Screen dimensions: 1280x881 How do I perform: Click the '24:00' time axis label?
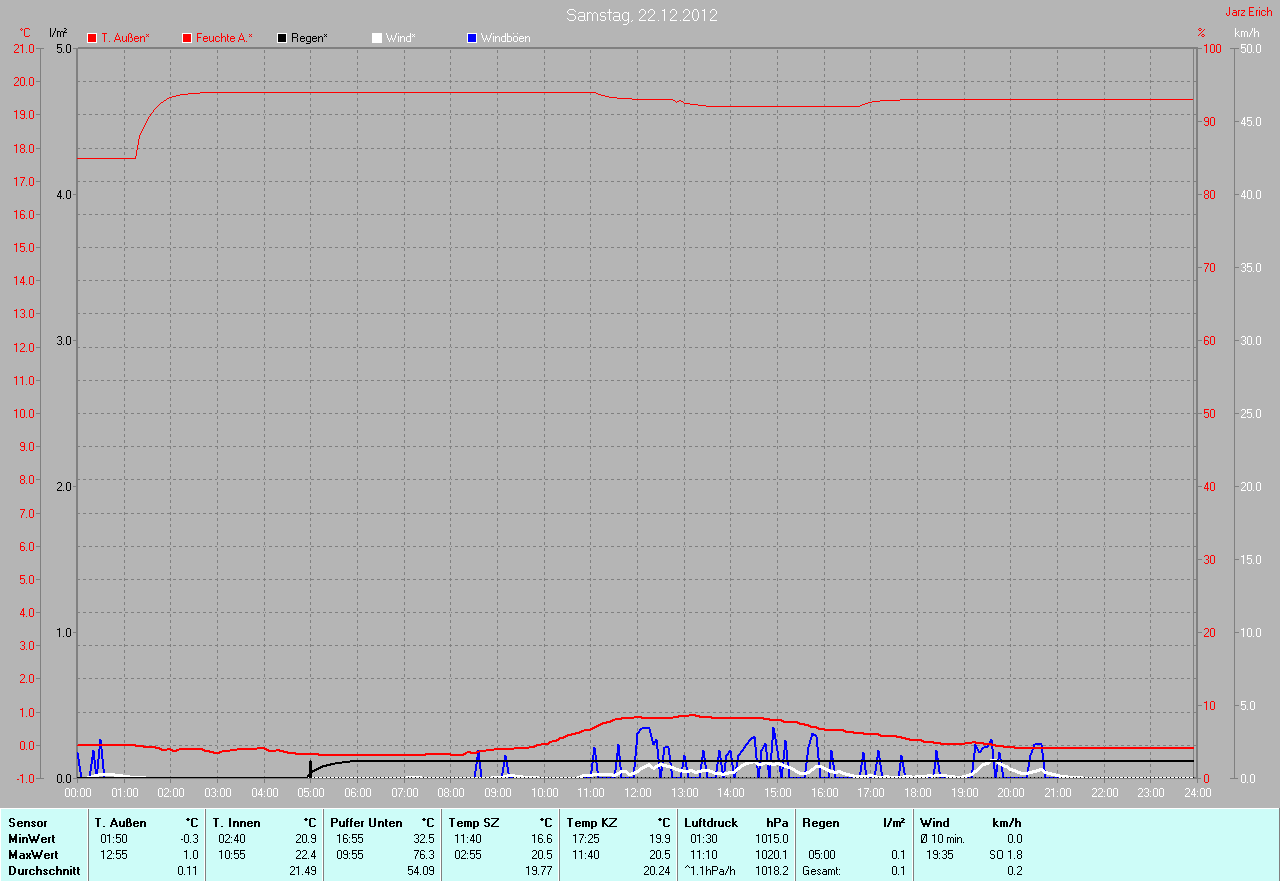pyautogui.click(x=1197, y=793)
